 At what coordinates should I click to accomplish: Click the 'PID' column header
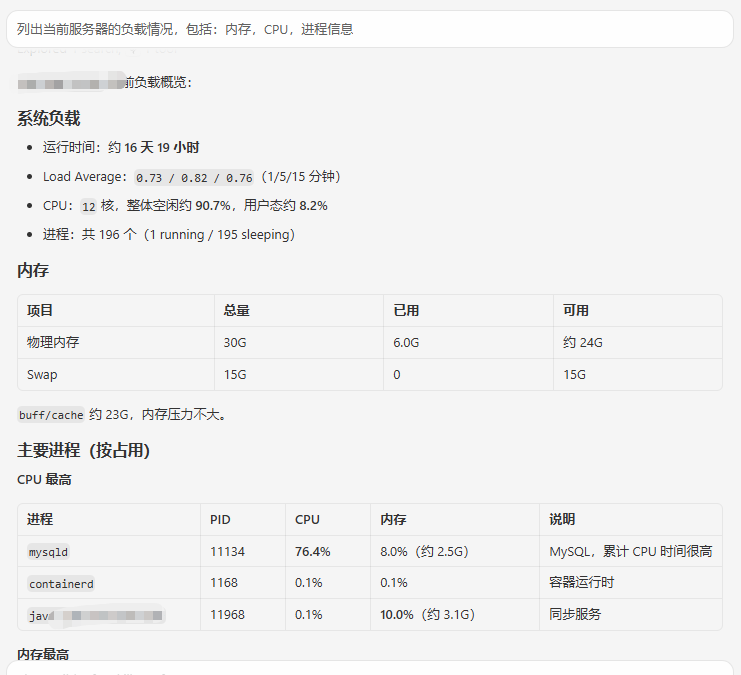[x=220, y=519]
